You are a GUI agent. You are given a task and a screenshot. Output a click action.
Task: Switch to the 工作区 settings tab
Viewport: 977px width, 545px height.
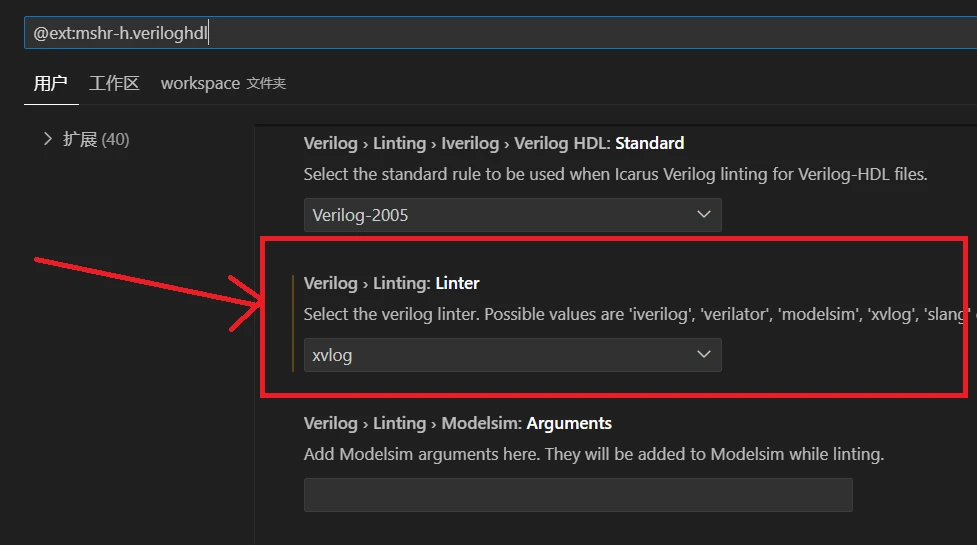coord(114,83)
